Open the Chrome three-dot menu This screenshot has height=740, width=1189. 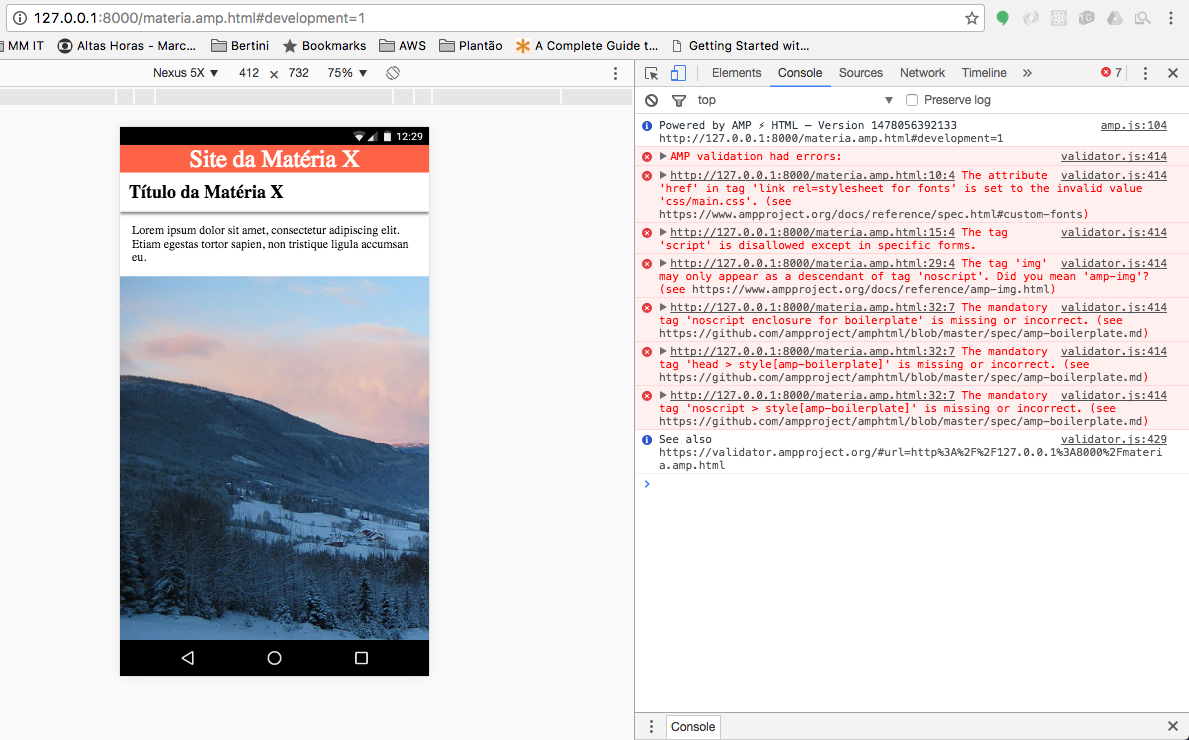tap(1171, 18)
